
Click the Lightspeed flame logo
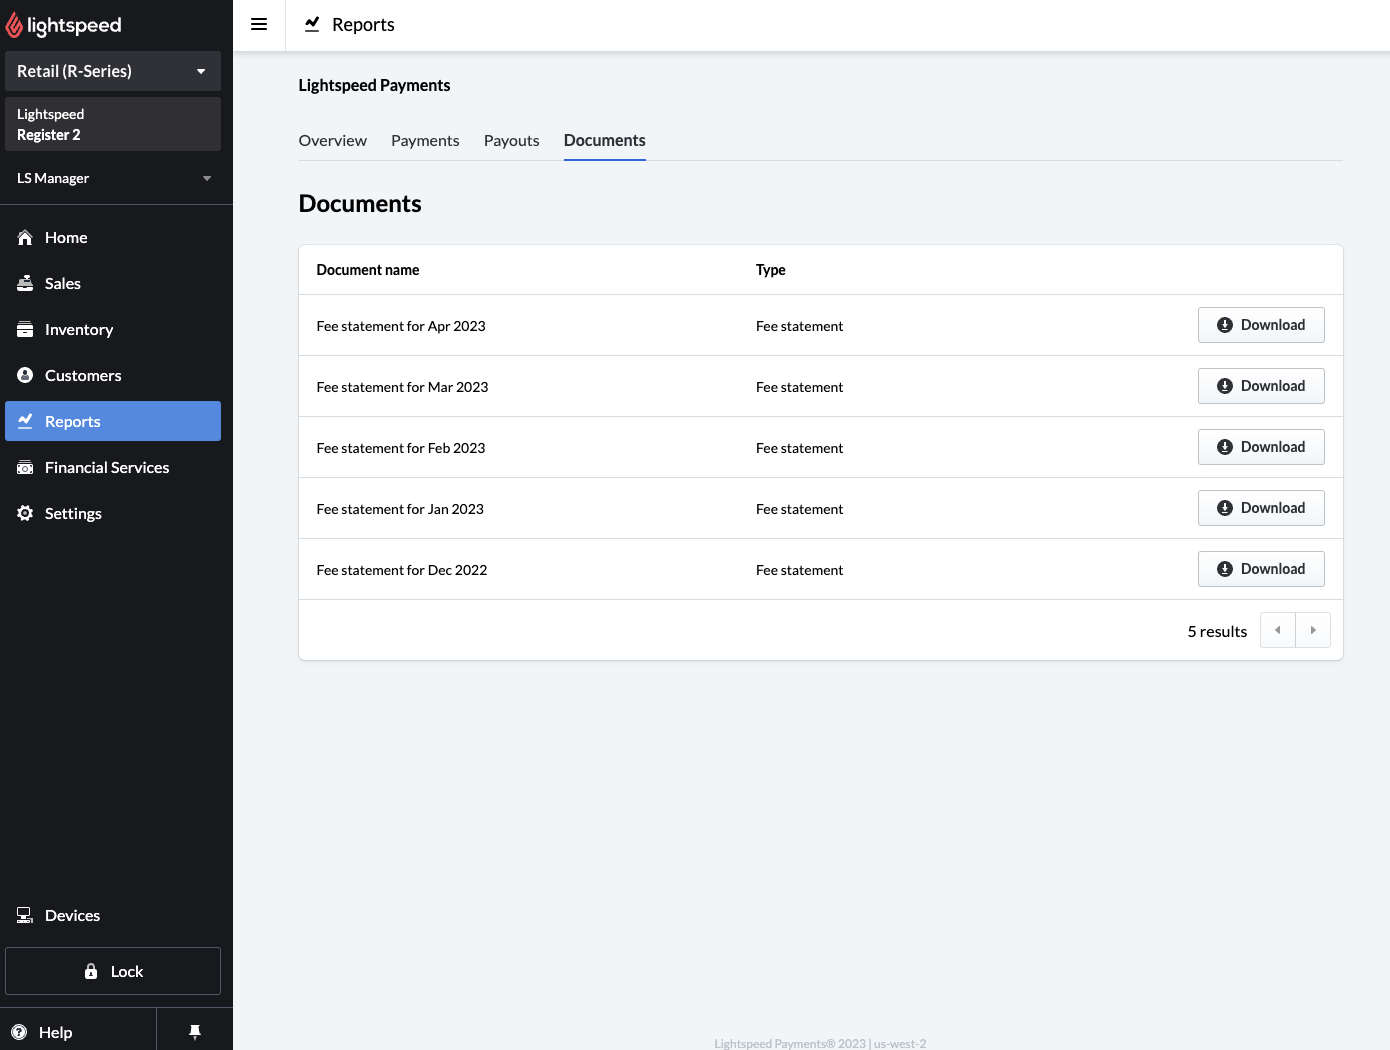[14, 25]
